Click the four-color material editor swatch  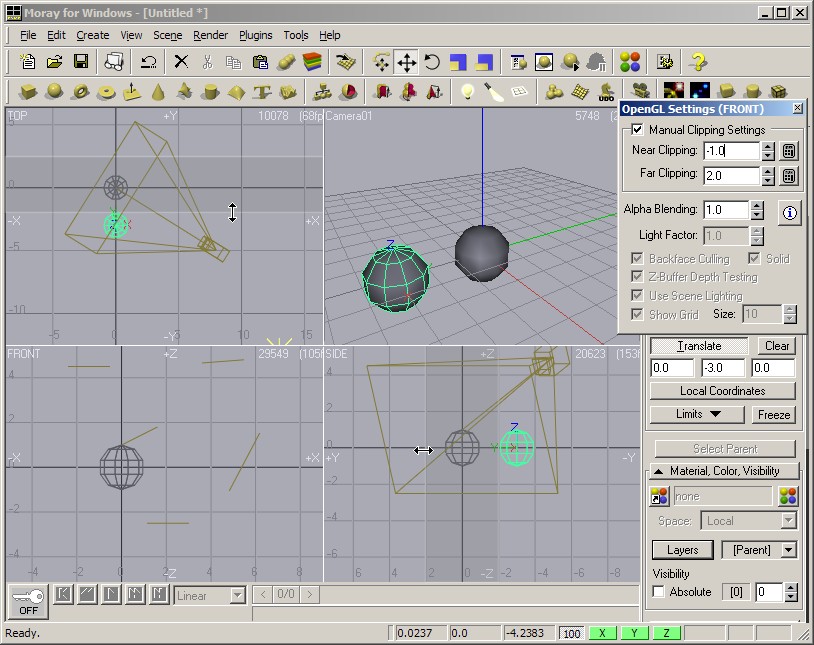[x=629, y=62]
